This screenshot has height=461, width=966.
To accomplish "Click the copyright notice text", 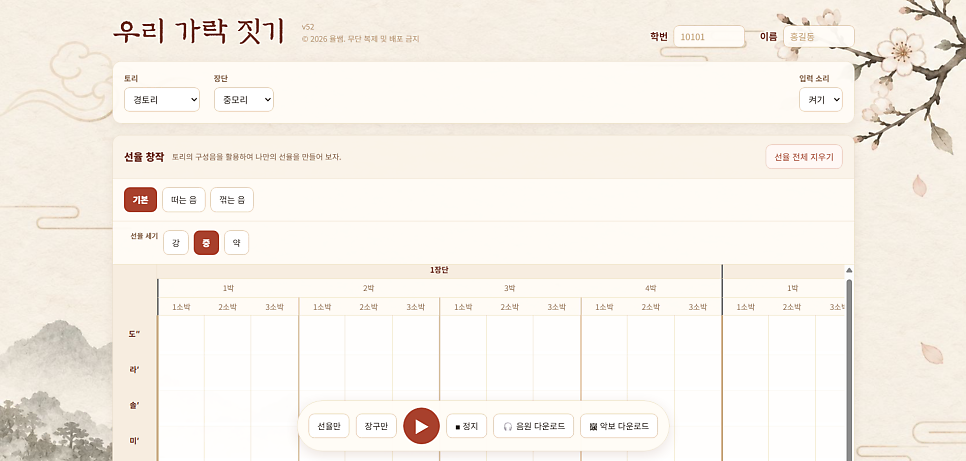I will [x=360, y=39].
